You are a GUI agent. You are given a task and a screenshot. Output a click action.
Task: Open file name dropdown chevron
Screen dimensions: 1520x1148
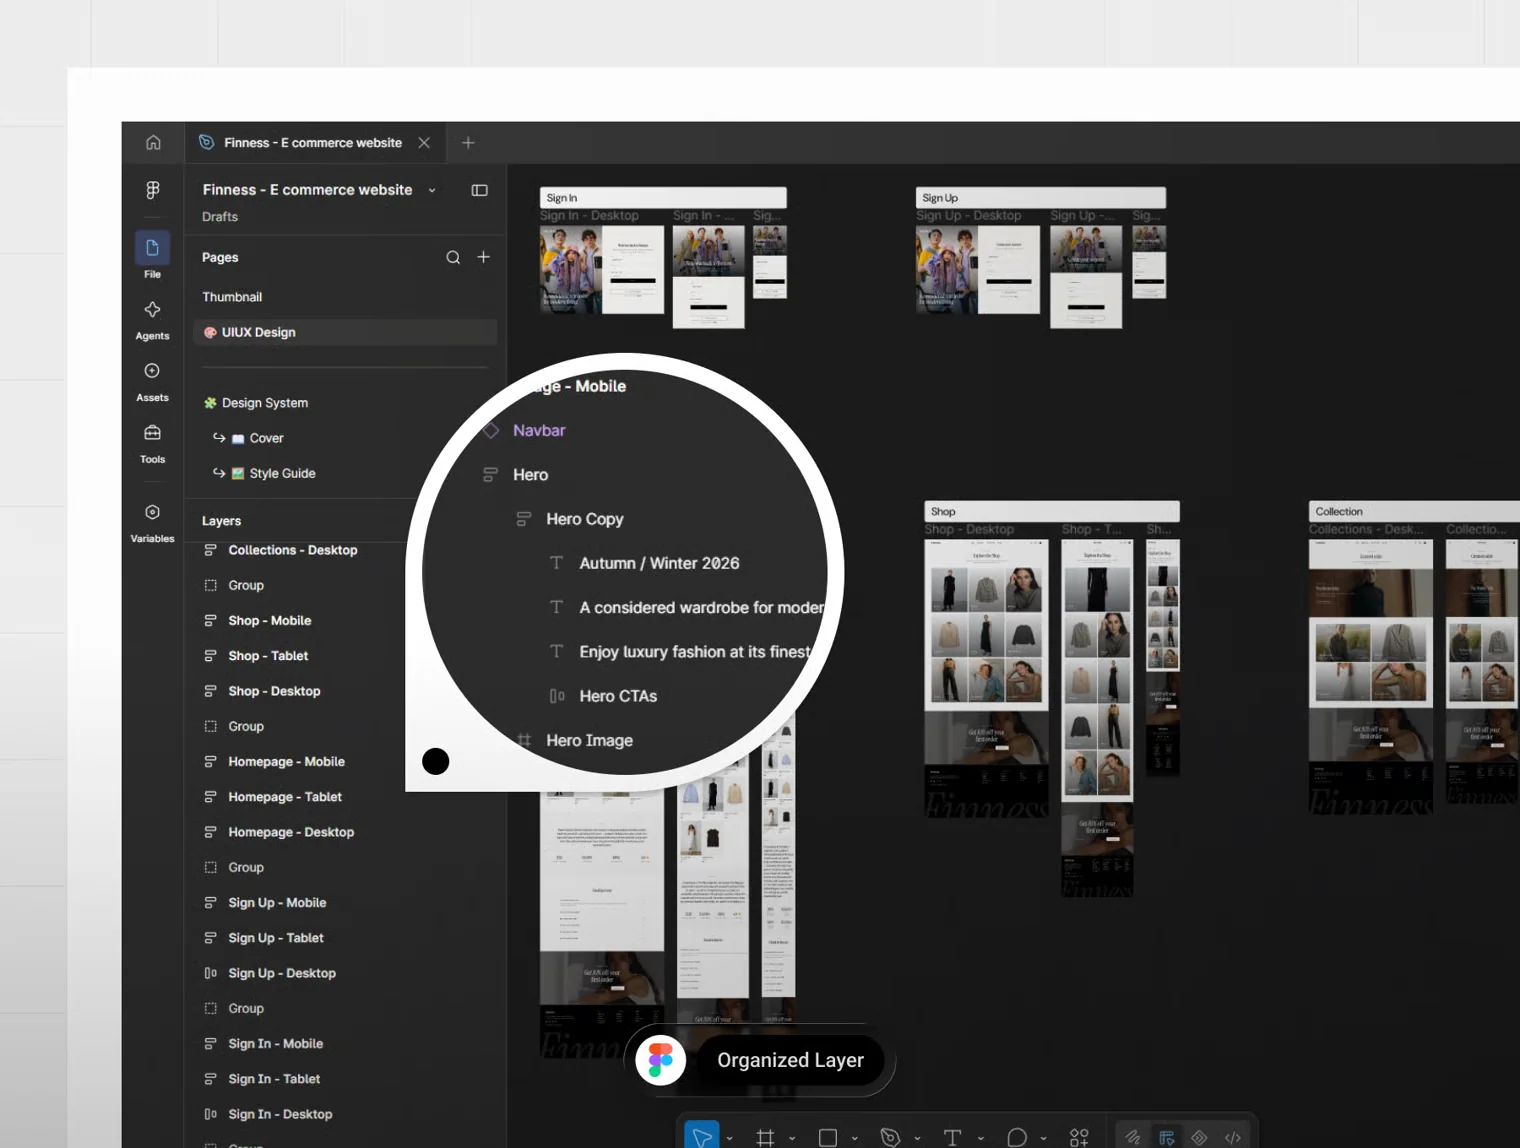pos(432,190)
